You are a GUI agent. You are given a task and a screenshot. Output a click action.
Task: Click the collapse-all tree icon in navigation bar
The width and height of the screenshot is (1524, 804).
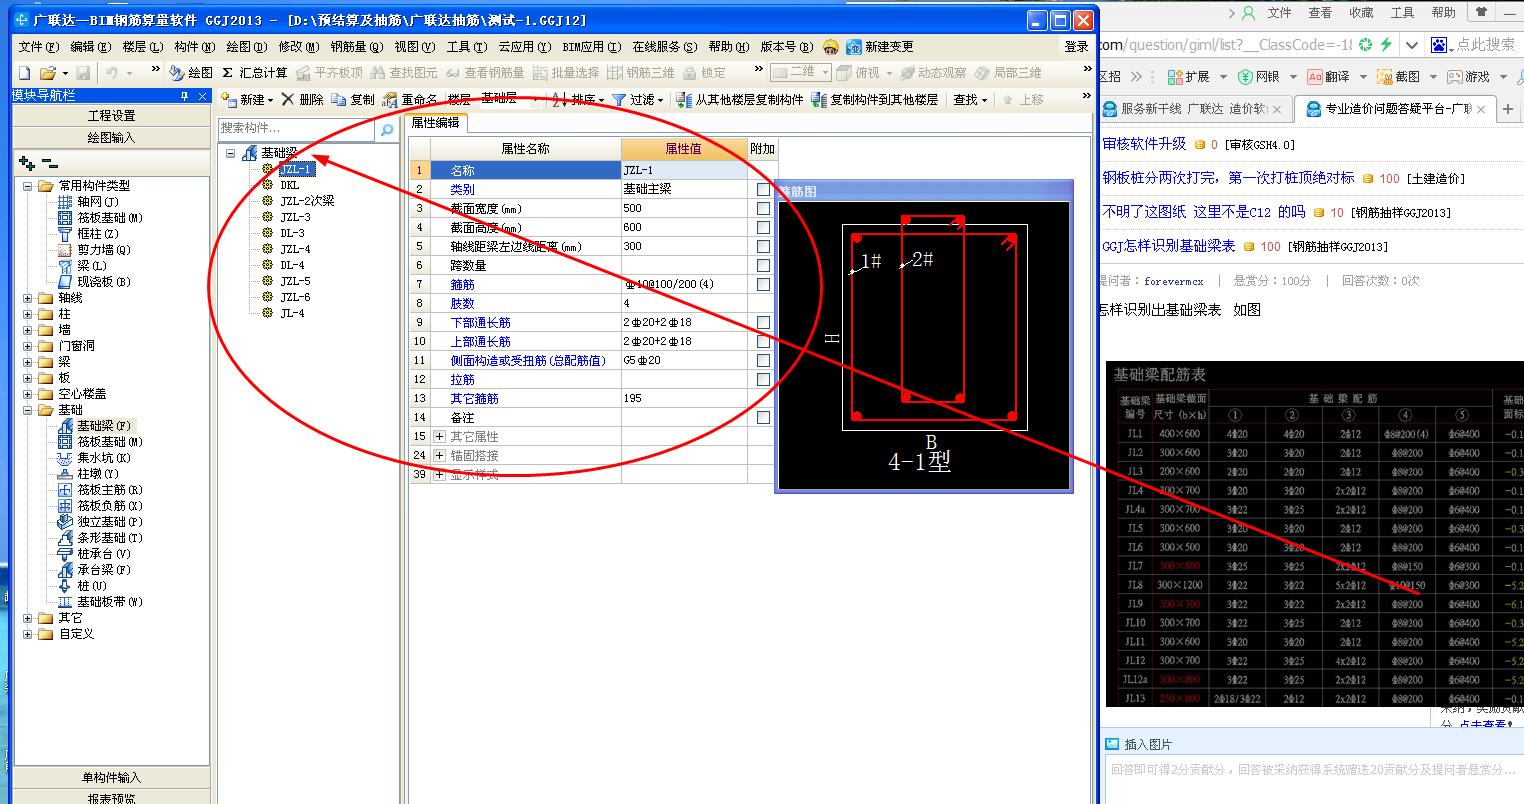[49, 163]
